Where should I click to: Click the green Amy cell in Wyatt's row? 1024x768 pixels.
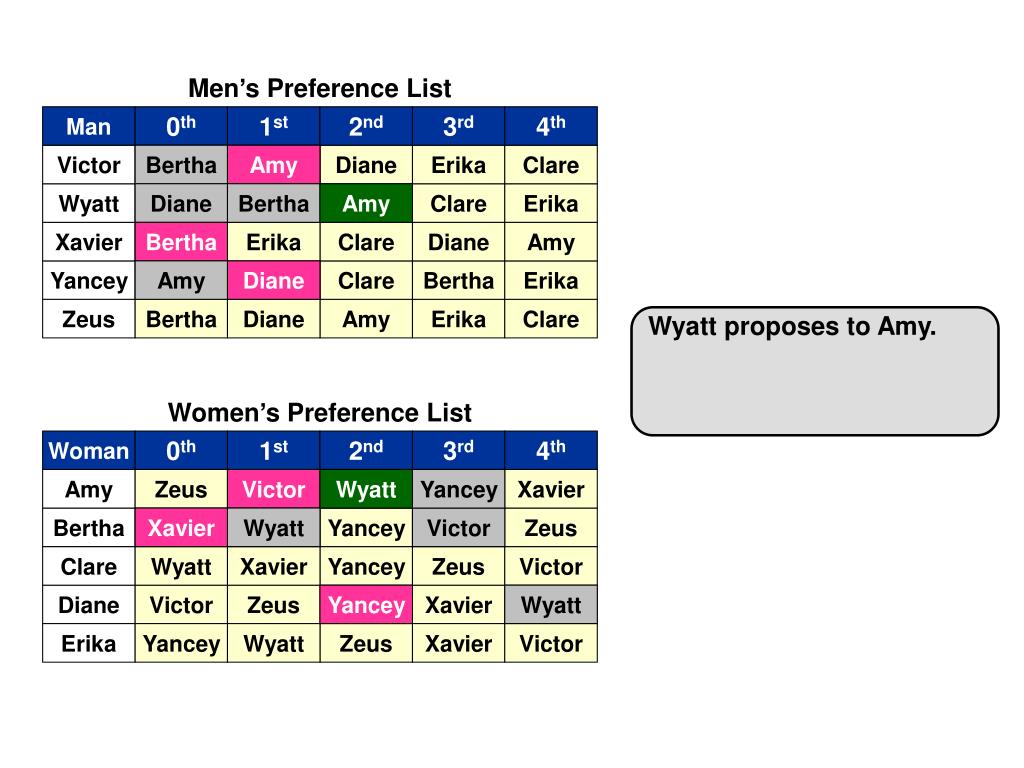[366, 204]
